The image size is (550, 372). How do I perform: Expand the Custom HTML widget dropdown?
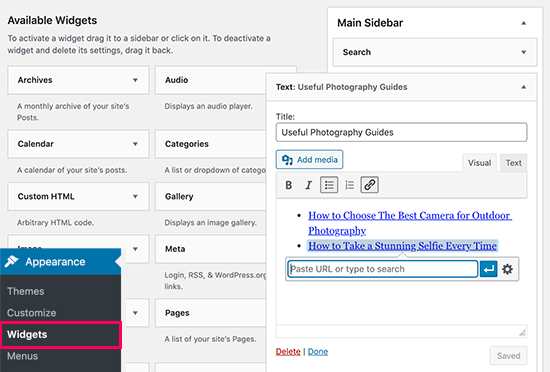135,196
